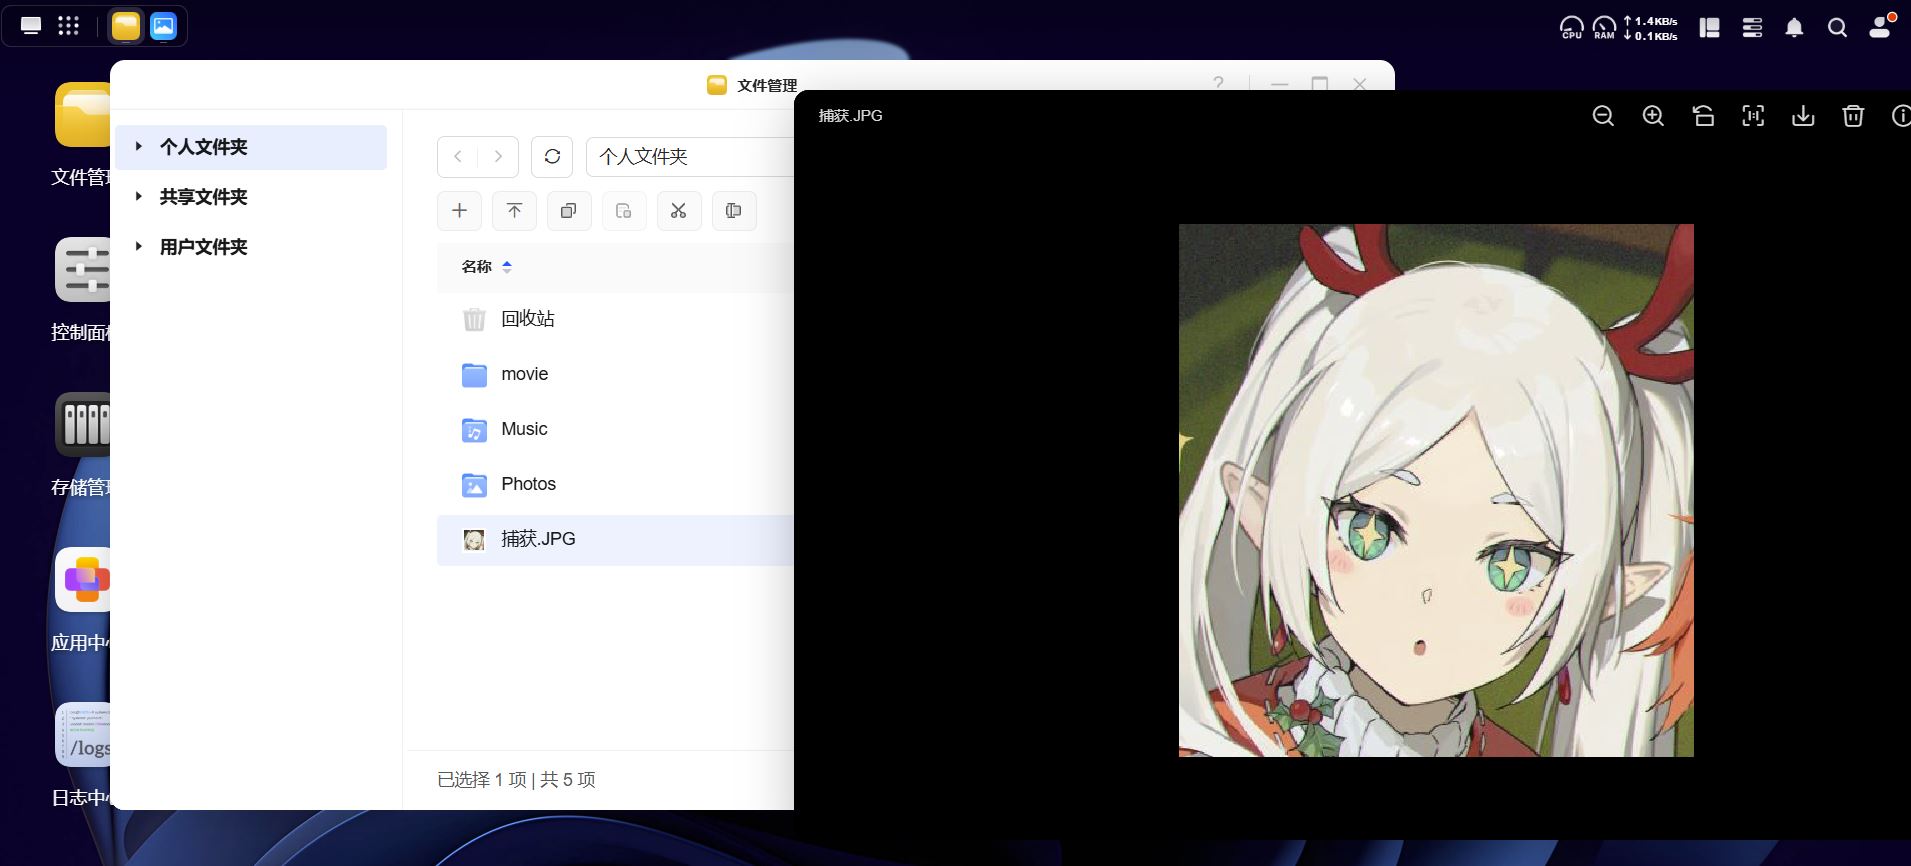
Task: Open the CPU usage monitor
Action: (x=1572, y=27)
